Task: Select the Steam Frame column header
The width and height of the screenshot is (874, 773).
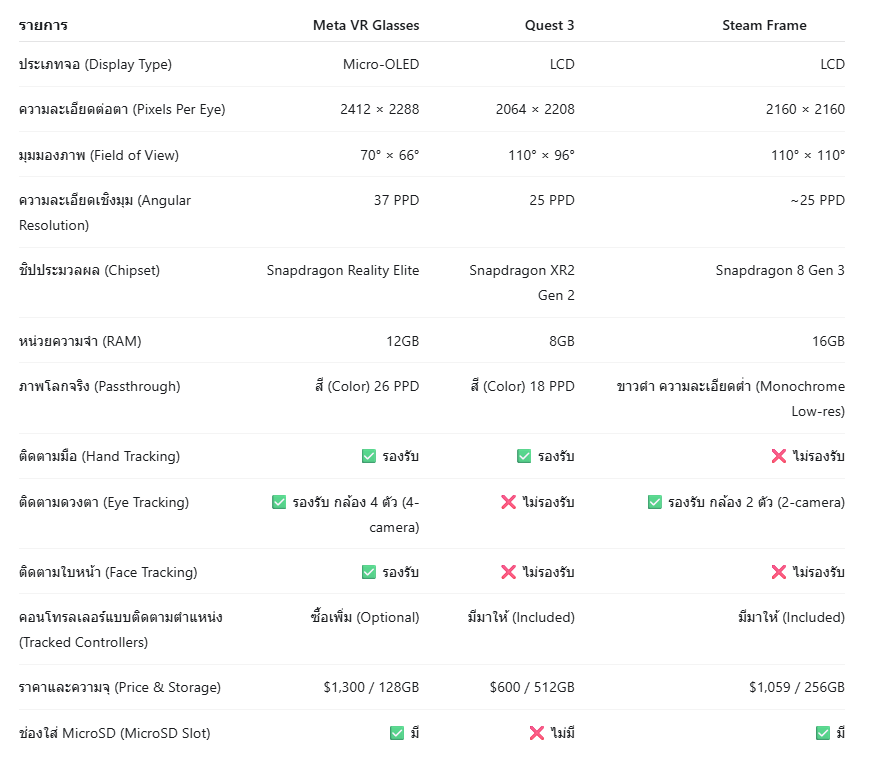Action: pos(764,25)
